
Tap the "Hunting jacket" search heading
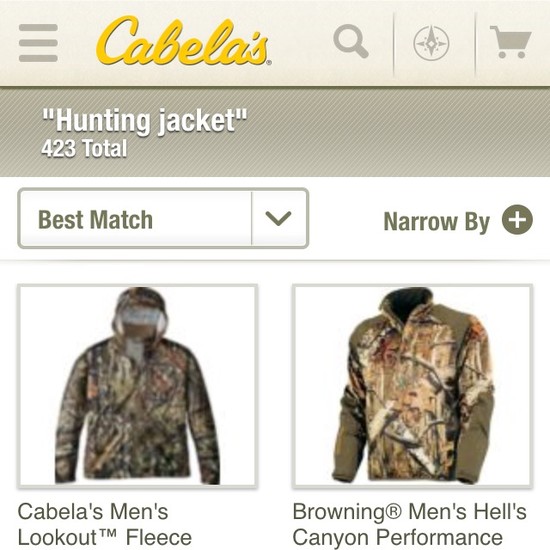click(x=145, y=121)
